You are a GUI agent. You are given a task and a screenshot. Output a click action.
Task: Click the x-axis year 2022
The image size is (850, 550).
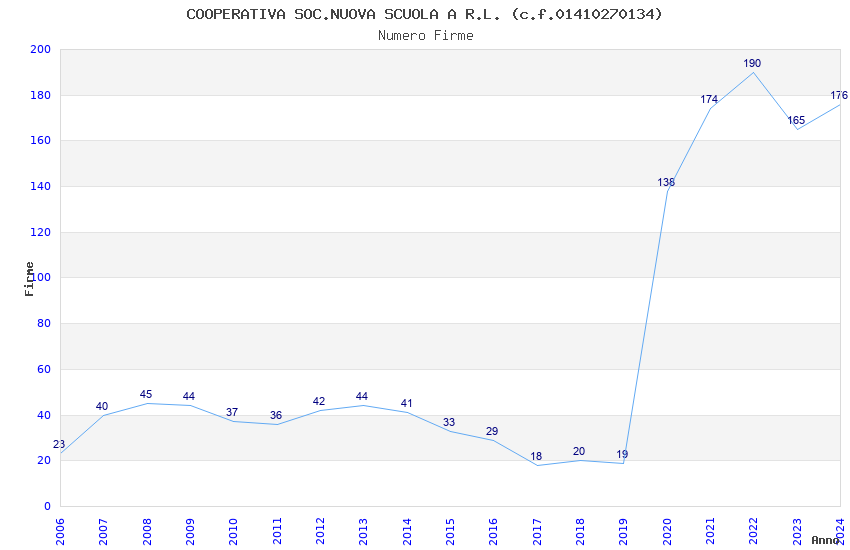(x=754, y=532)
